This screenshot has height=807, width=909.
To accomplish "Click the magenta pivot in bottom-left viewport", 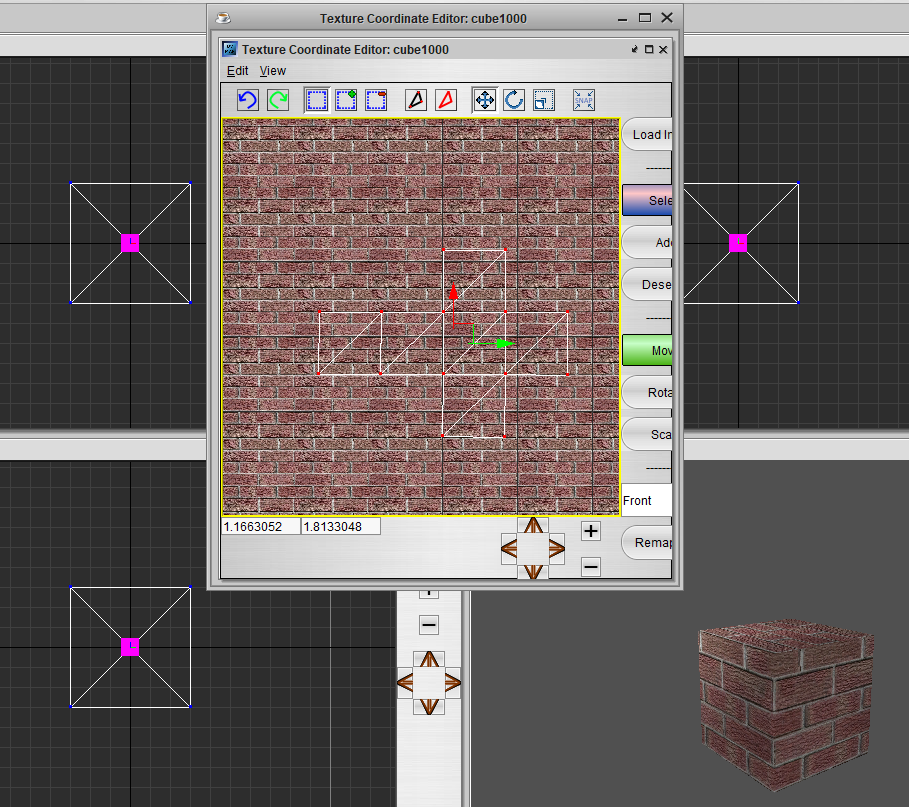I will (x=130, y=647).
